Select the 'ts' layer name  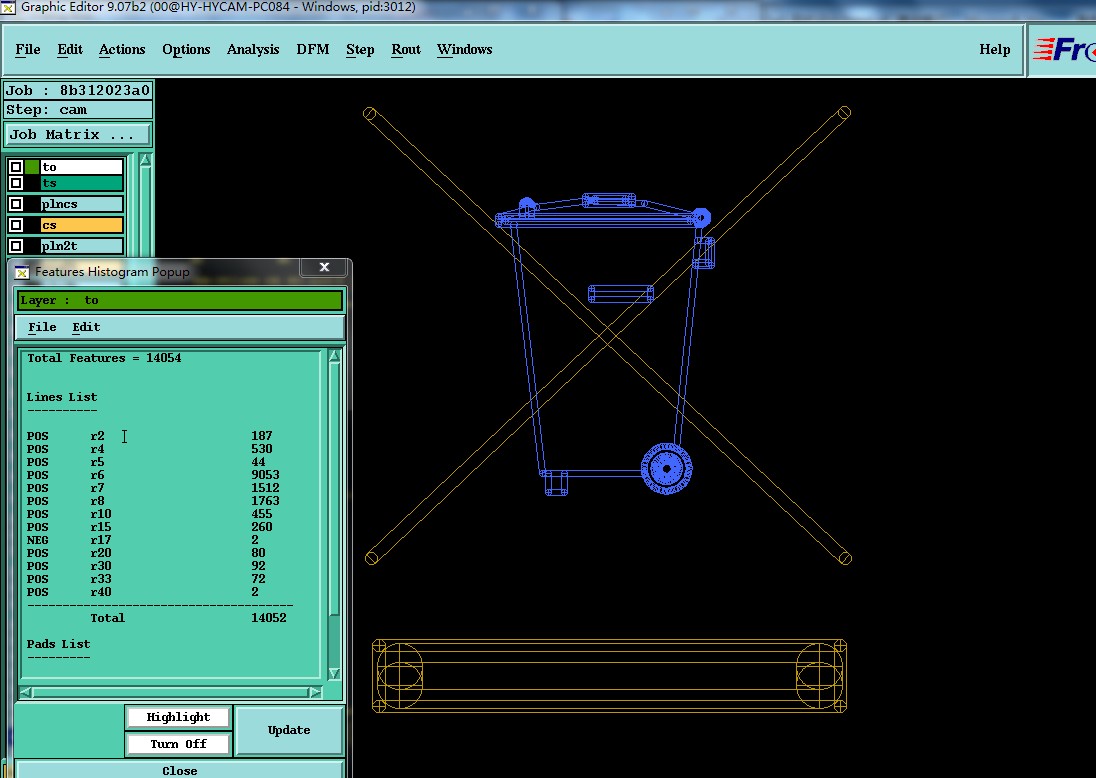point(81,183)
